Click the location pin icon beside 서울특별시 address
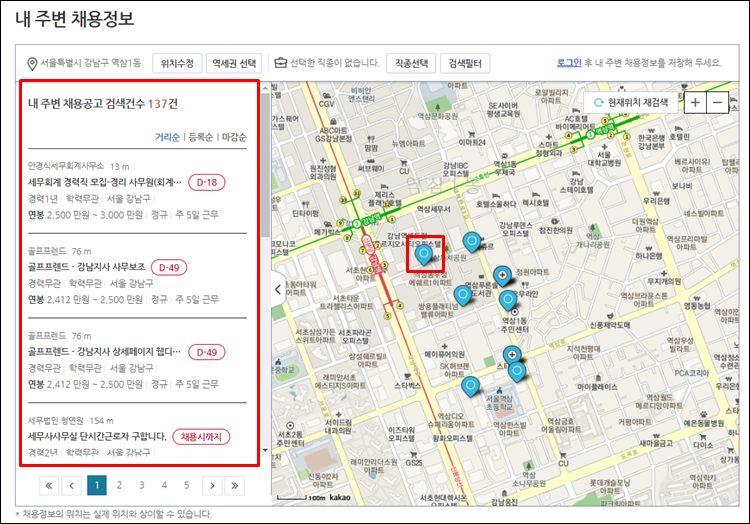Screen dimensions: 750x524 pyautogui.click(x=32, y=63)
